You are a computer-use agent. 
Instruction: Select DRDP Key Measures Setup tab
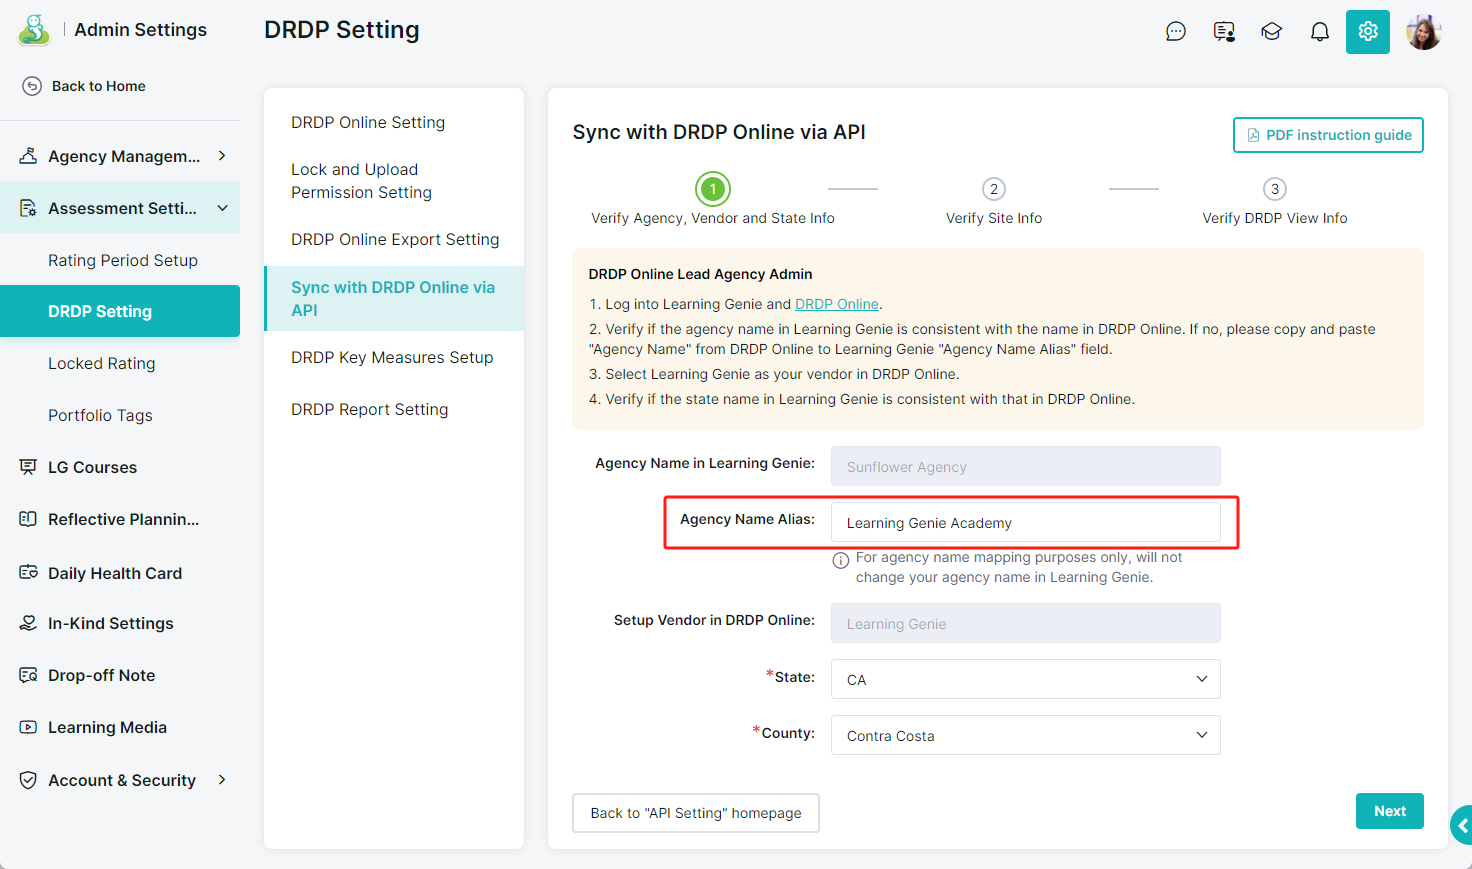point(392,357)
